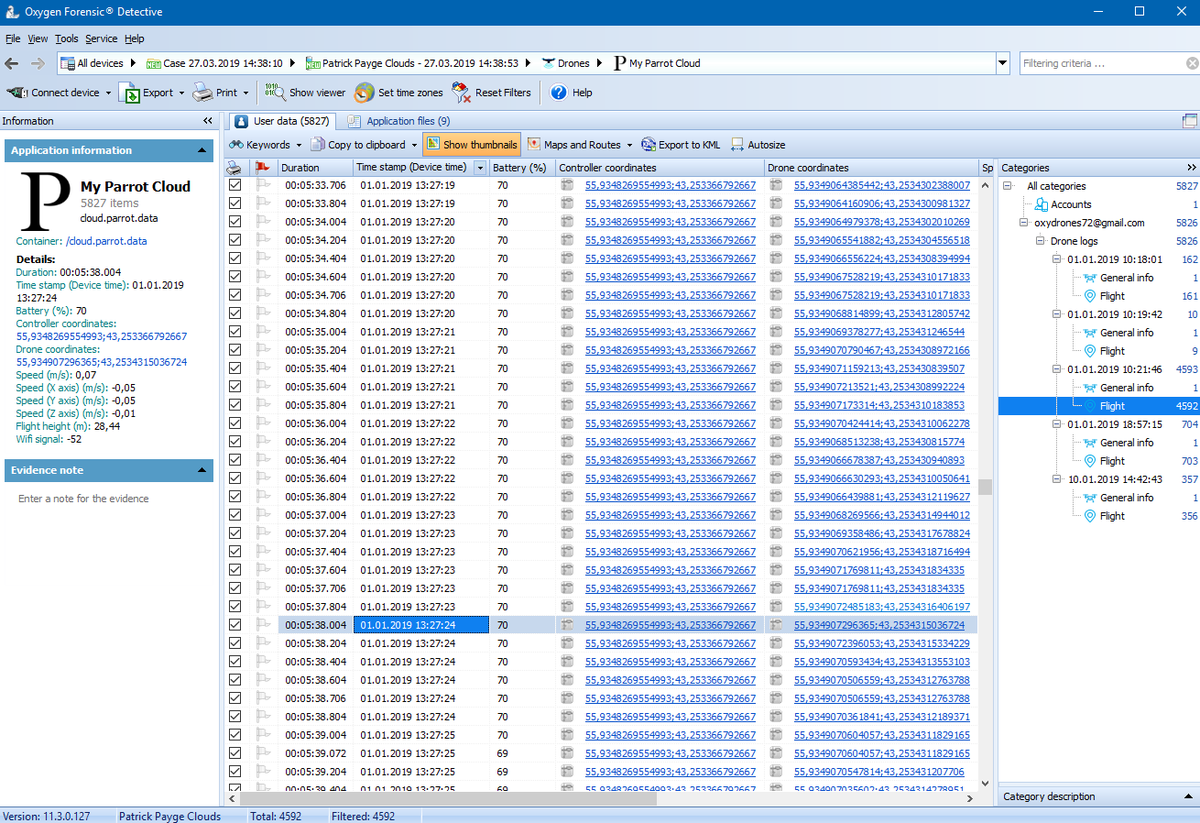The height and width of the screenshot is (823, 1200).
Task: Open the Service menu
Action: (101, 39)
